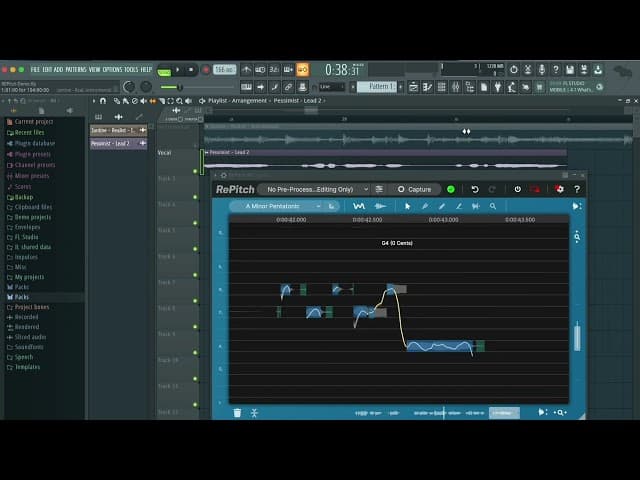The width and height of the screenshot is (640, 480).
Task: Open the EDIT menu
Action: click(x=47, y=70)
